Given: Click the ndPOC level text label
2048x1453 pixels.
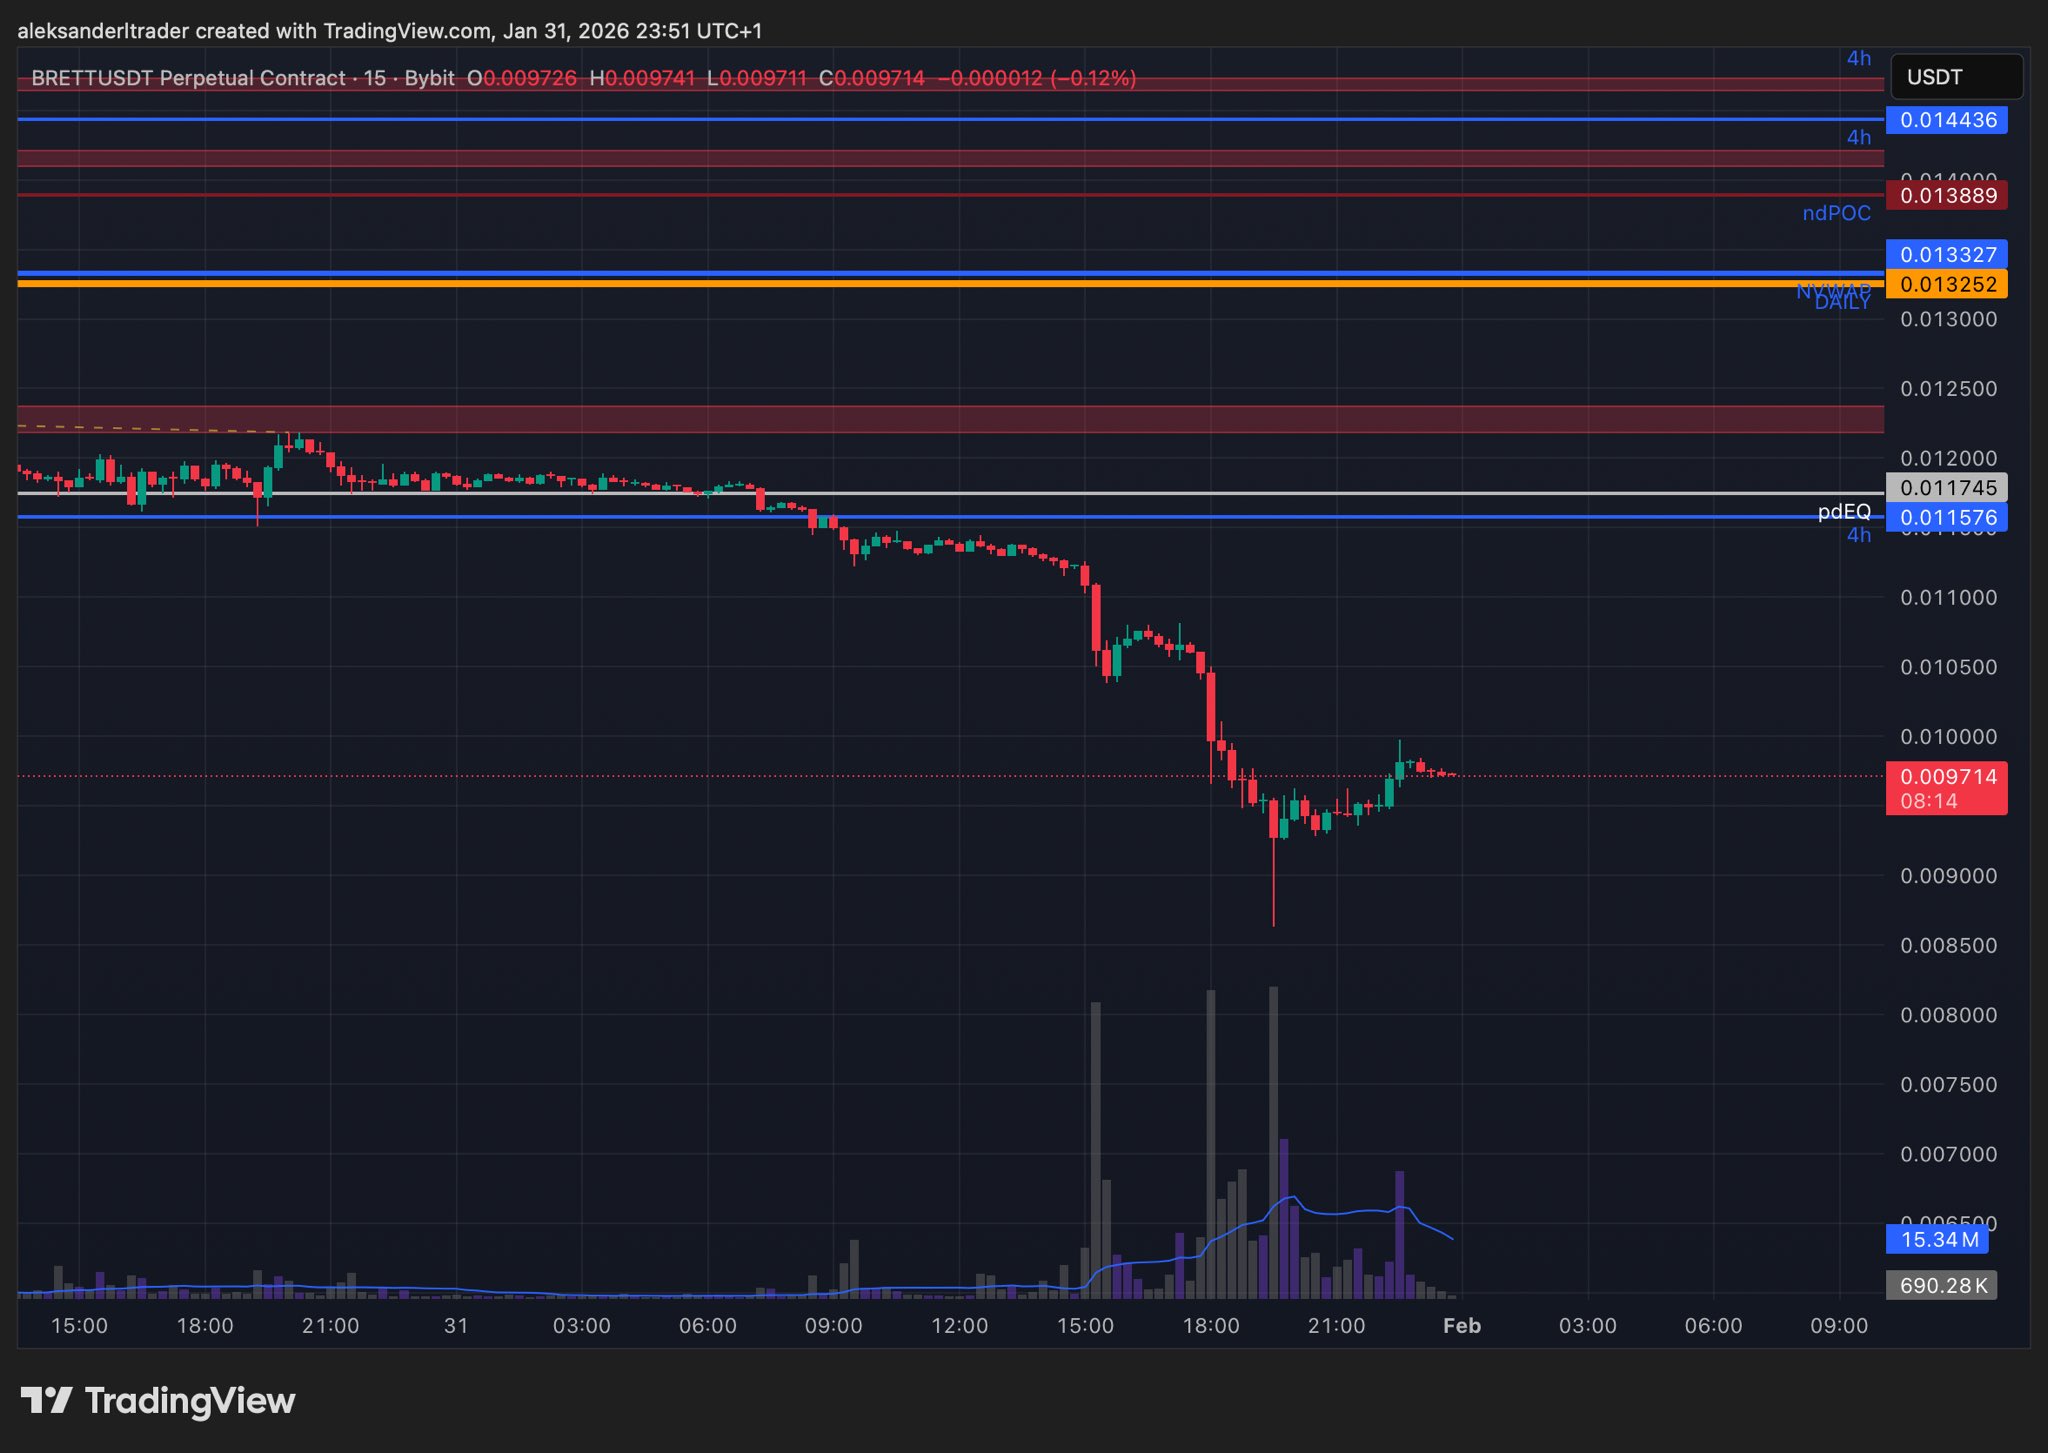Looking at the screenshot, I should coord(1836,213).
